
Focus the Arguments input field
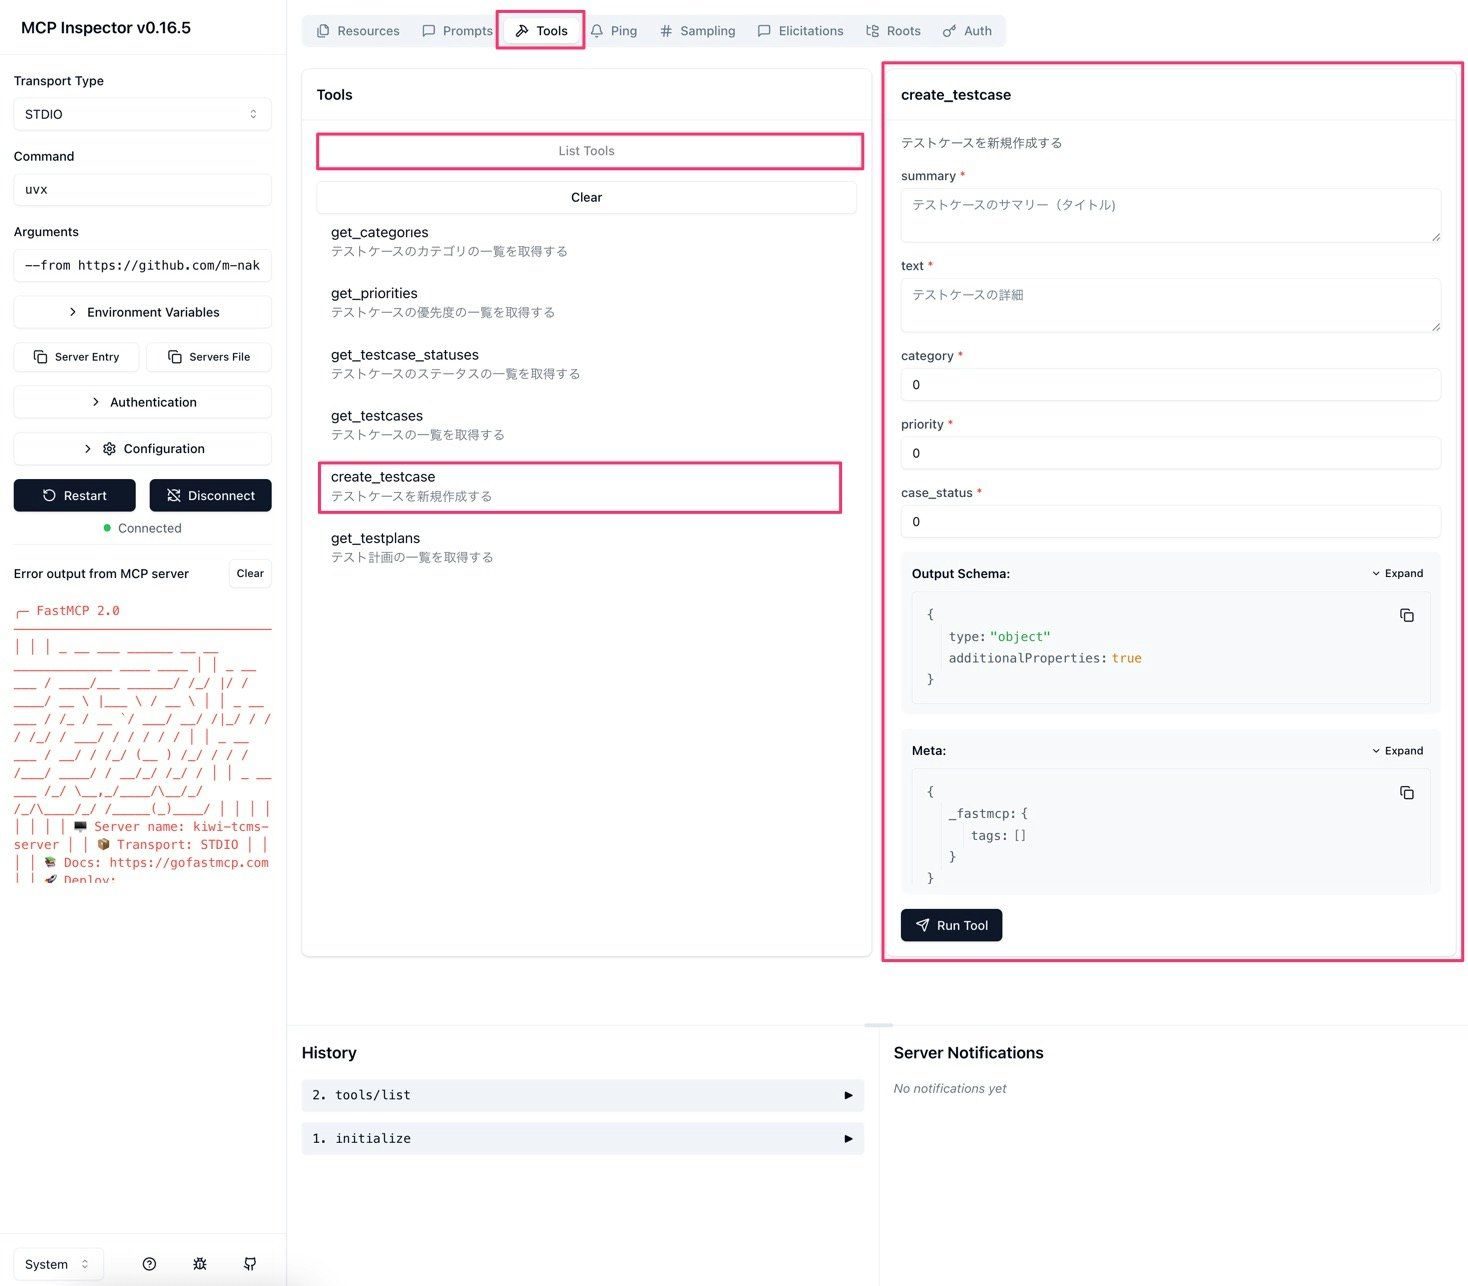(143, 265)
